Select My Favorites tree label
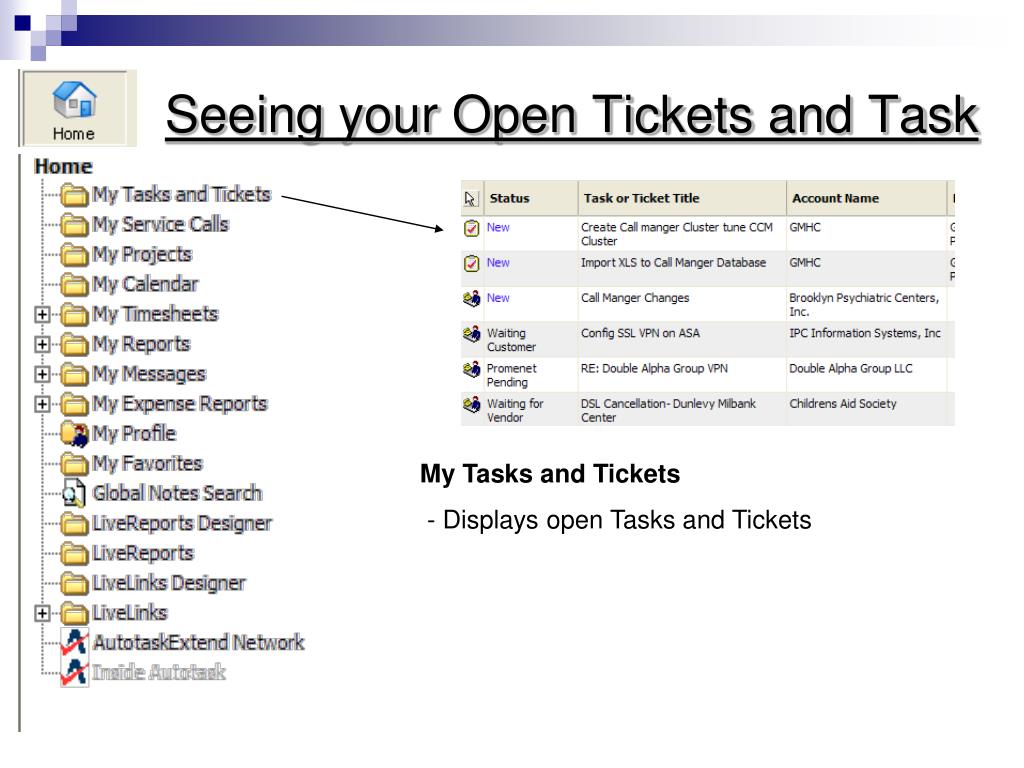This screenshot has width=1024, height=768. click(147, 464)
